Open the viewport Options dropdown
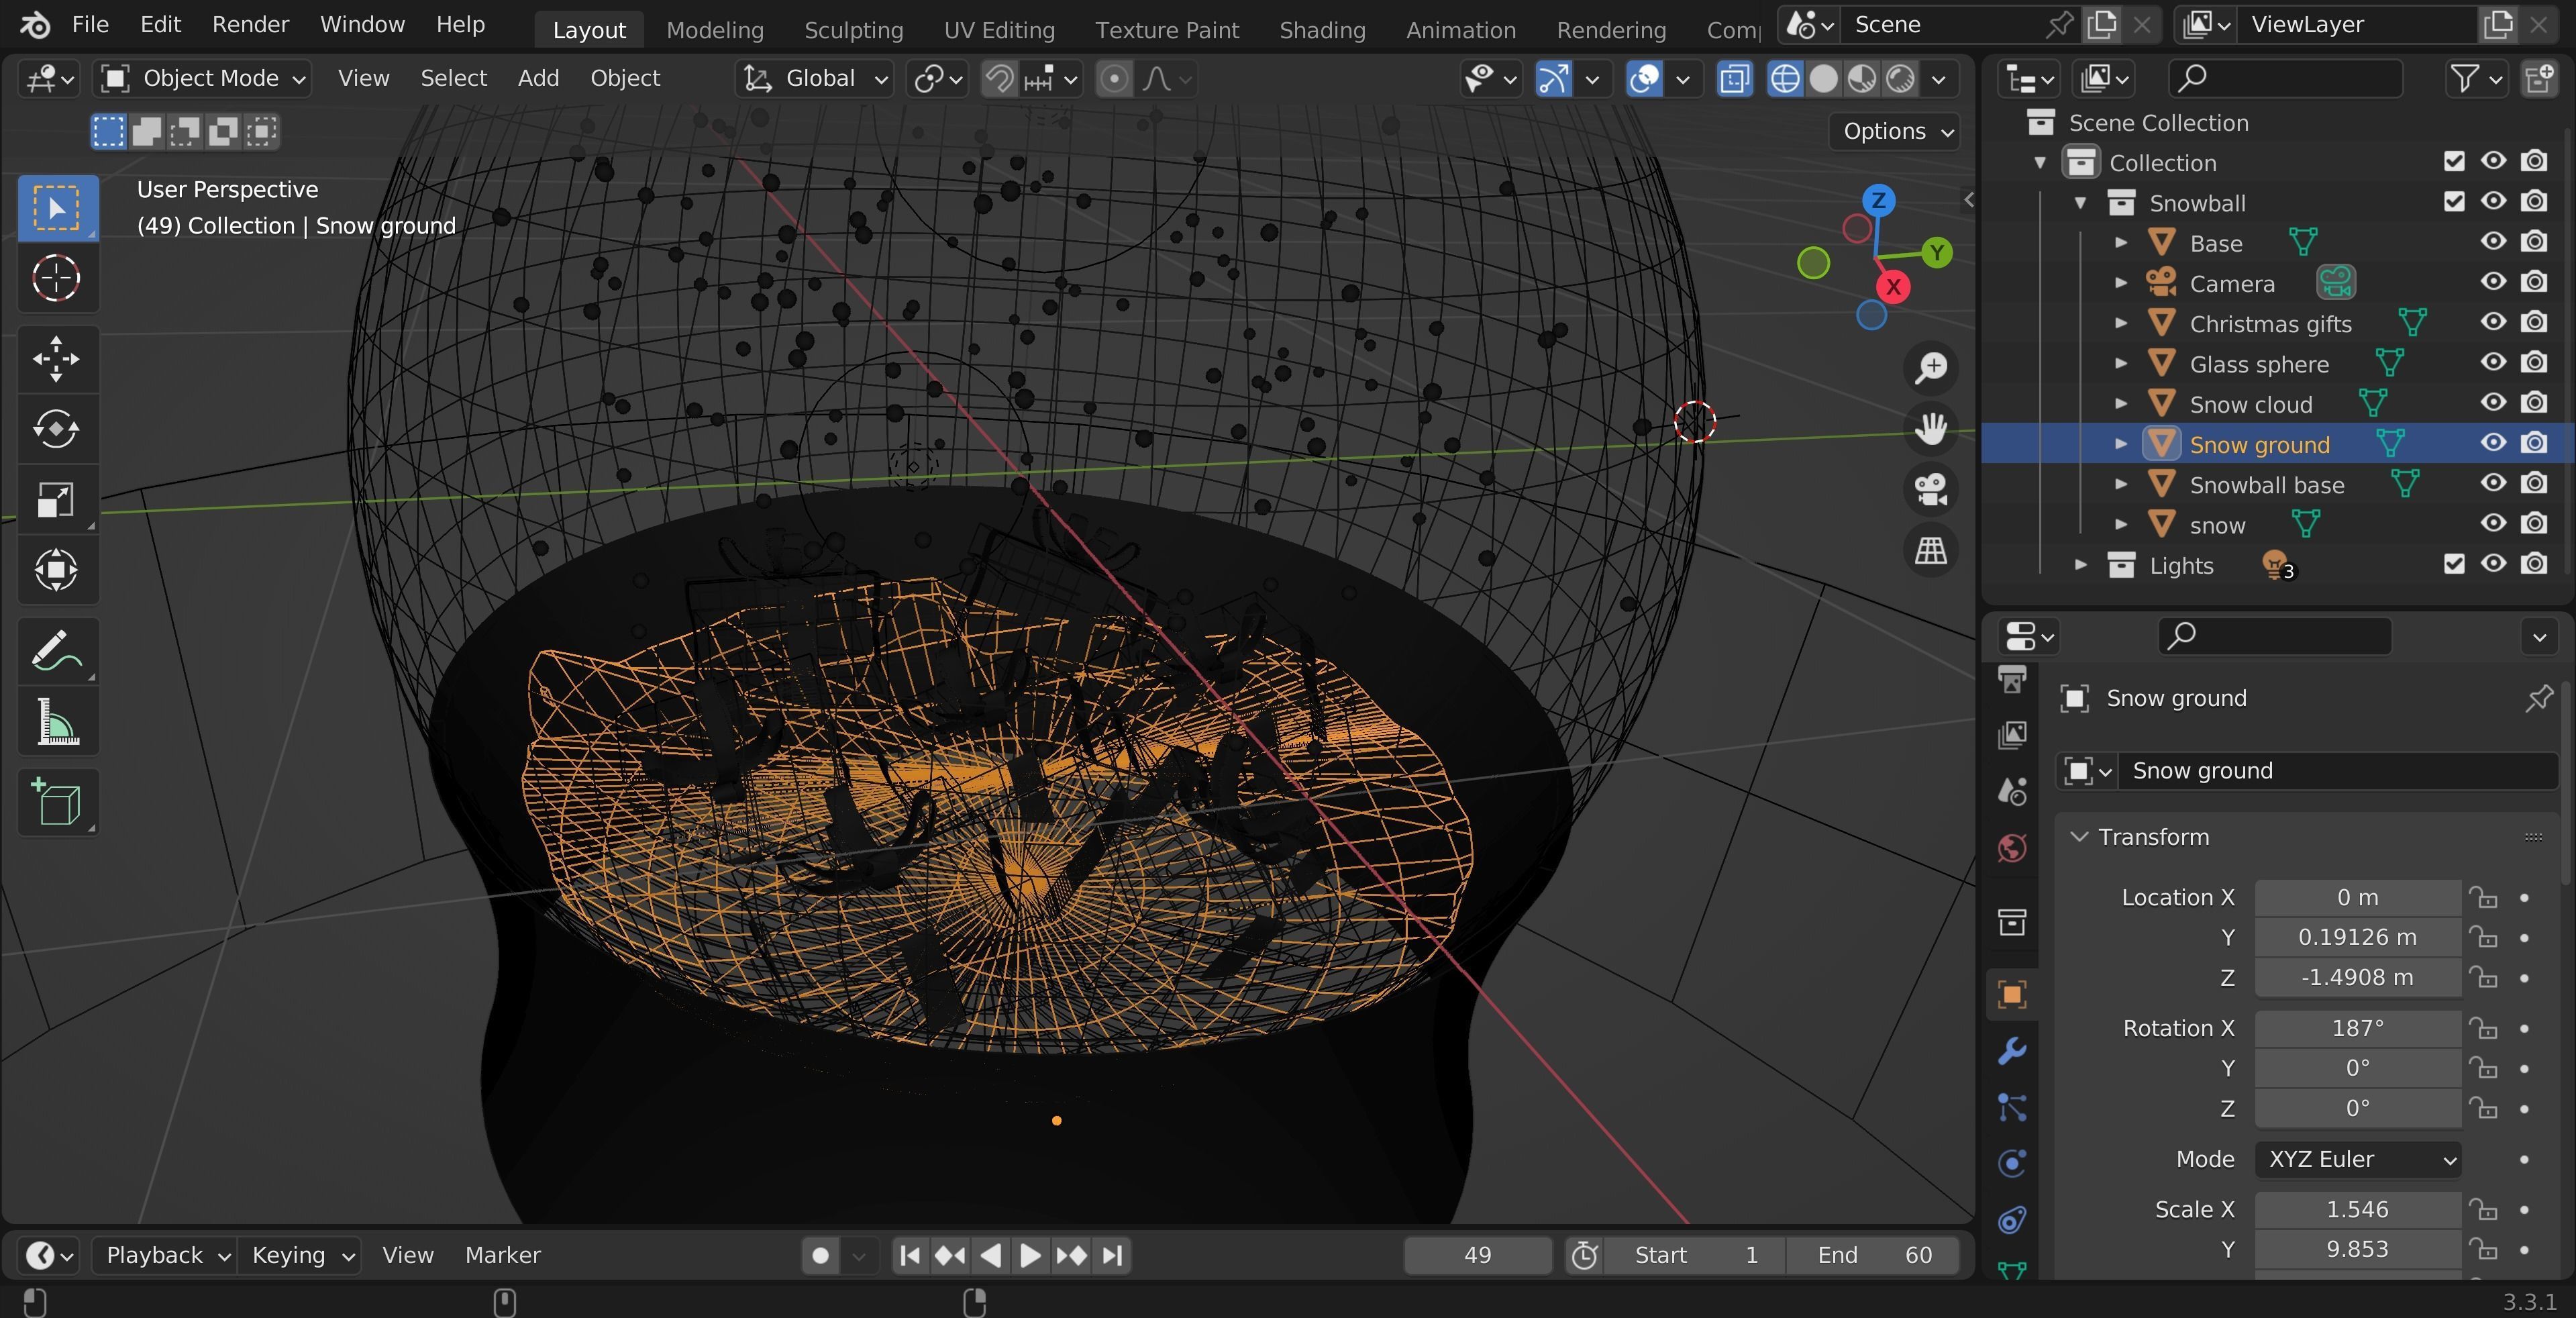2576x1318 pixels. pyautogui.click(x=1895, y=131)
